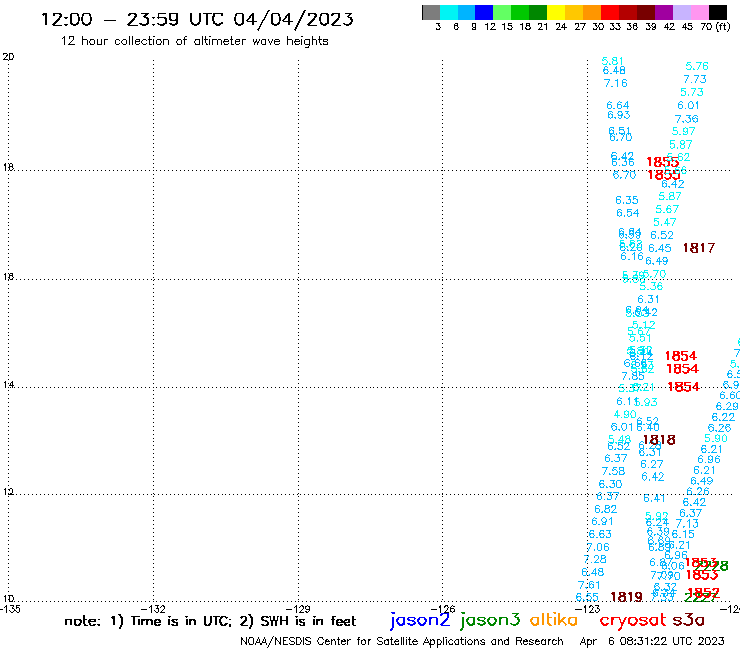The width and height of the screenshot is (740, 650).
Task: Click the bright red 33 ft legend swatch
Action: point(610,12)
